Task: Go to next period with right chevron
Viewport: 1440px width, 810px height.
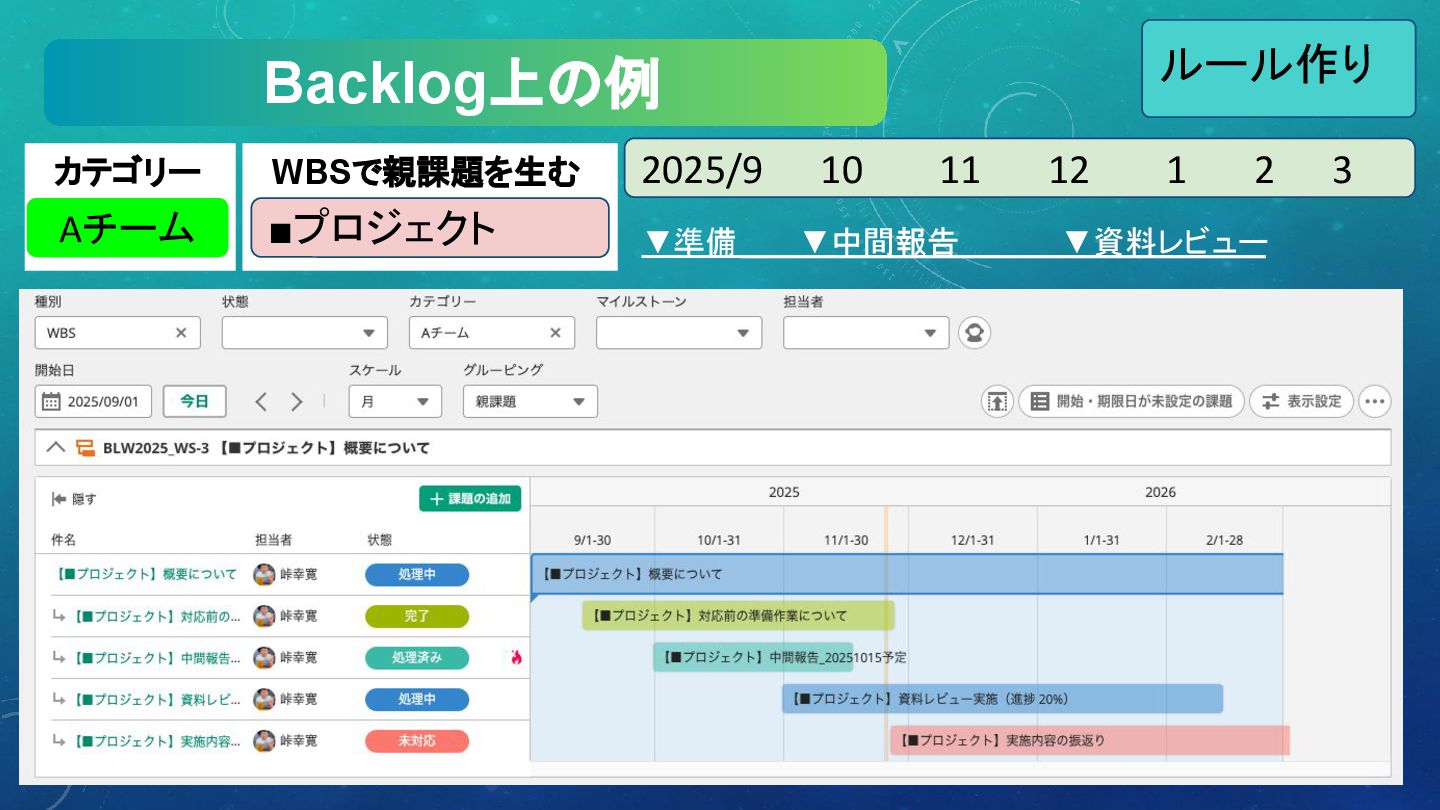Action: 296,402
